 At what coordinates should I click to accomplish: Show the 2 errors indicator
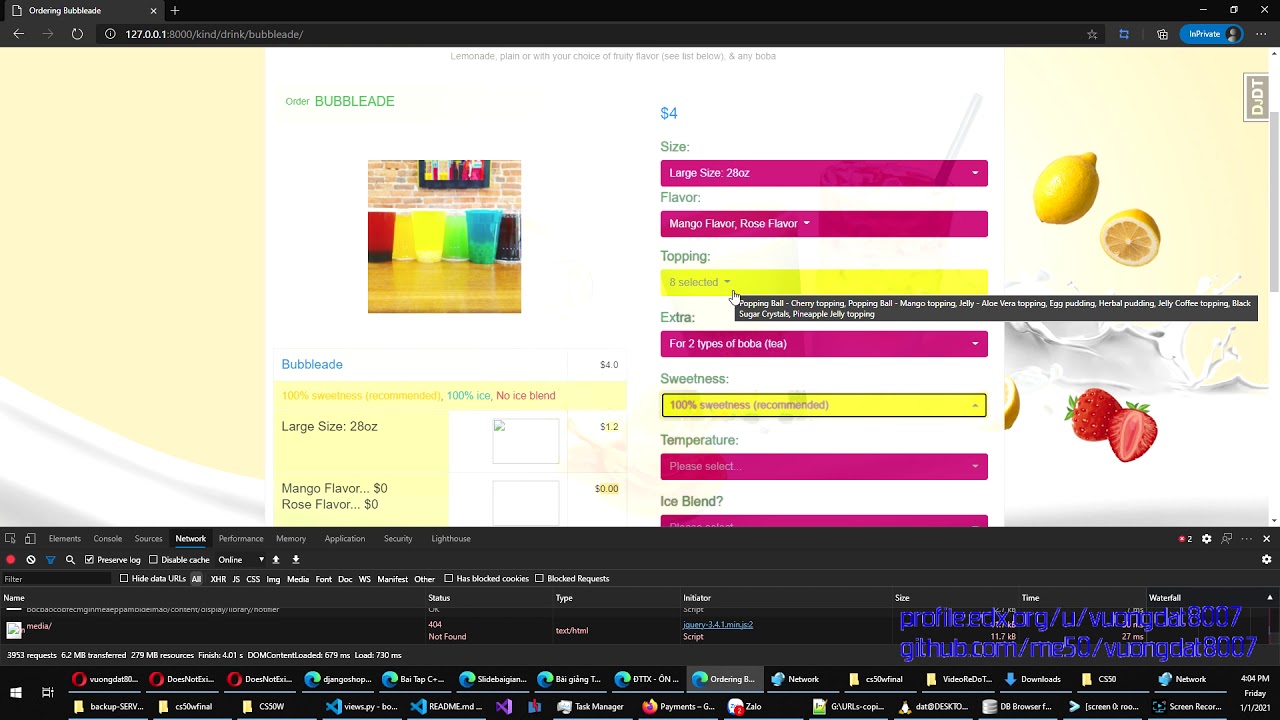1185,538
